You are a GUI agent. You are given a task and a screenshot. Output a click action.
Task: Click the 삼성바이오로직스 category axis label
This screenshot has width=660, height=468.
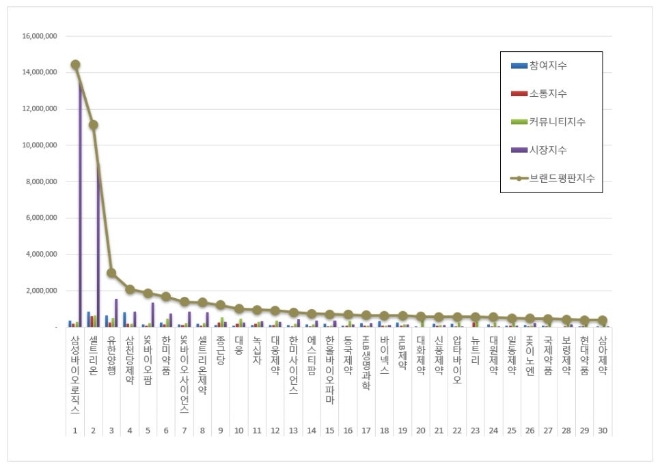pos(75,369)
